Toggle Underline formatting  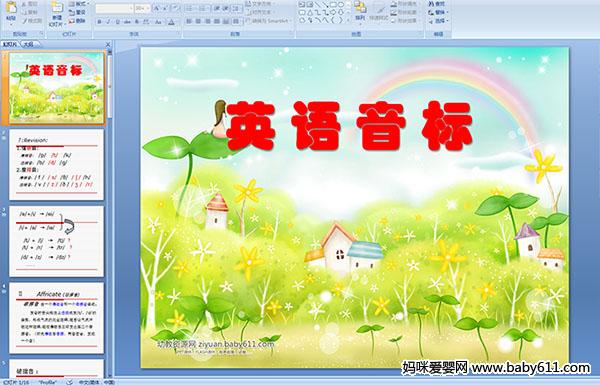click(x=117, y=22)
